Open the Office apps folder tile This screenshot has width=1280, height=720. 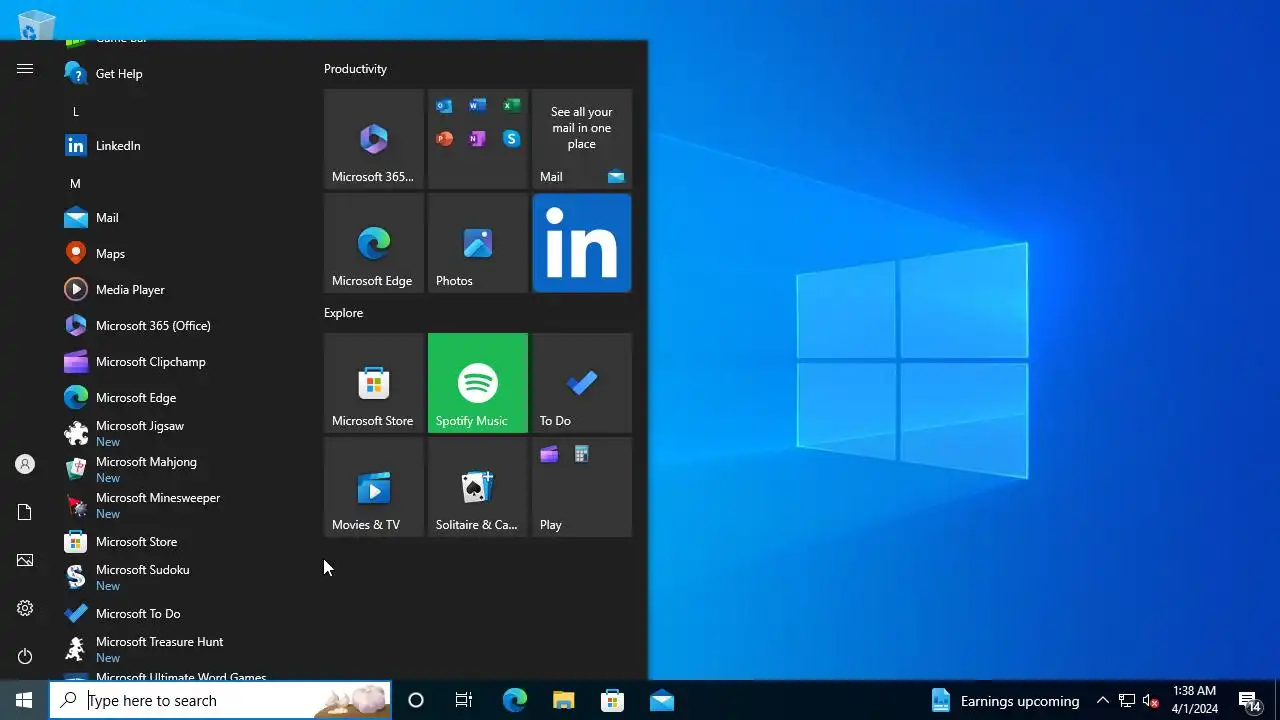coord(478,139)
